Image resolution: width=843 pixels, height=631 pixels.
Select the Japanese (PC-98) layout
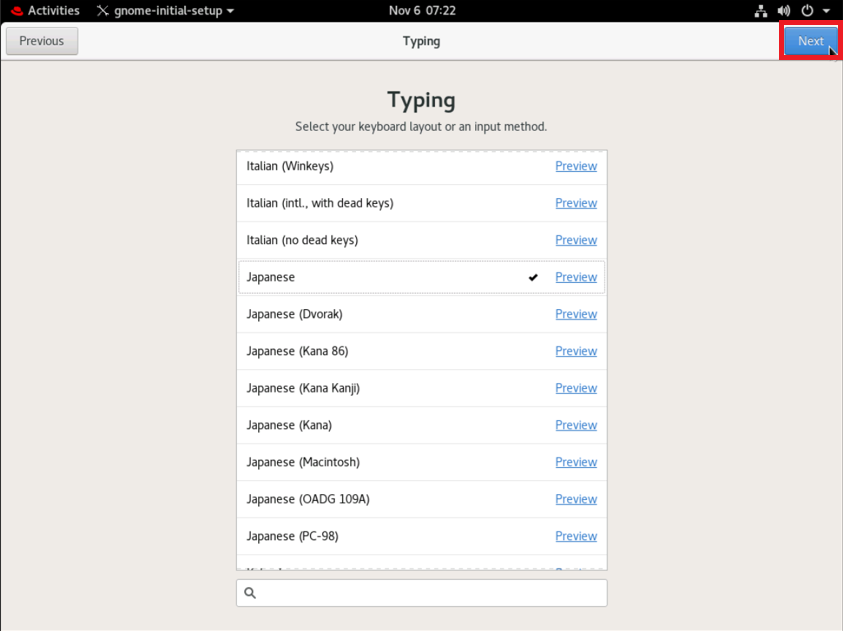pyautogui.click(x=292, y=536)
